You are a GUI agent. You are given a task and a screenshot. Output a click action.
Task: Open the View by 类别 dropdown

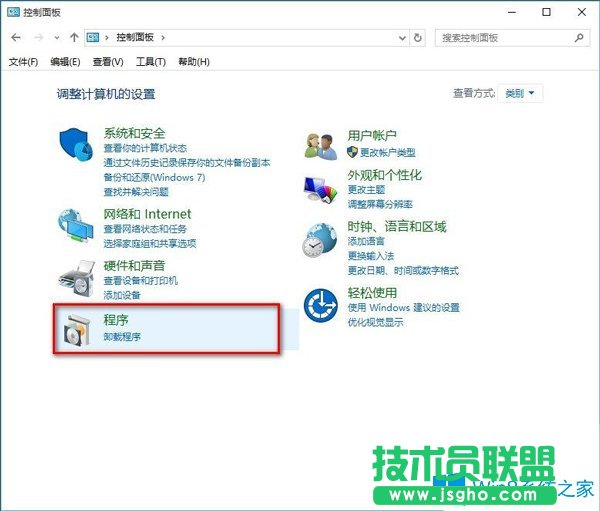pos(519,93)
